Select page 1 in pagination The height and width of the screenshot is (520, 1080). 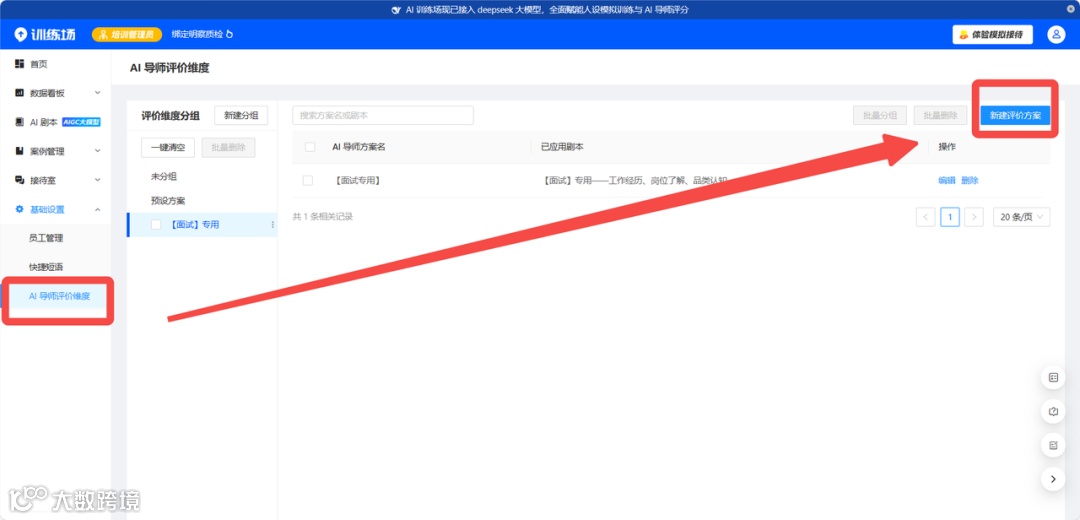point(950,217)
